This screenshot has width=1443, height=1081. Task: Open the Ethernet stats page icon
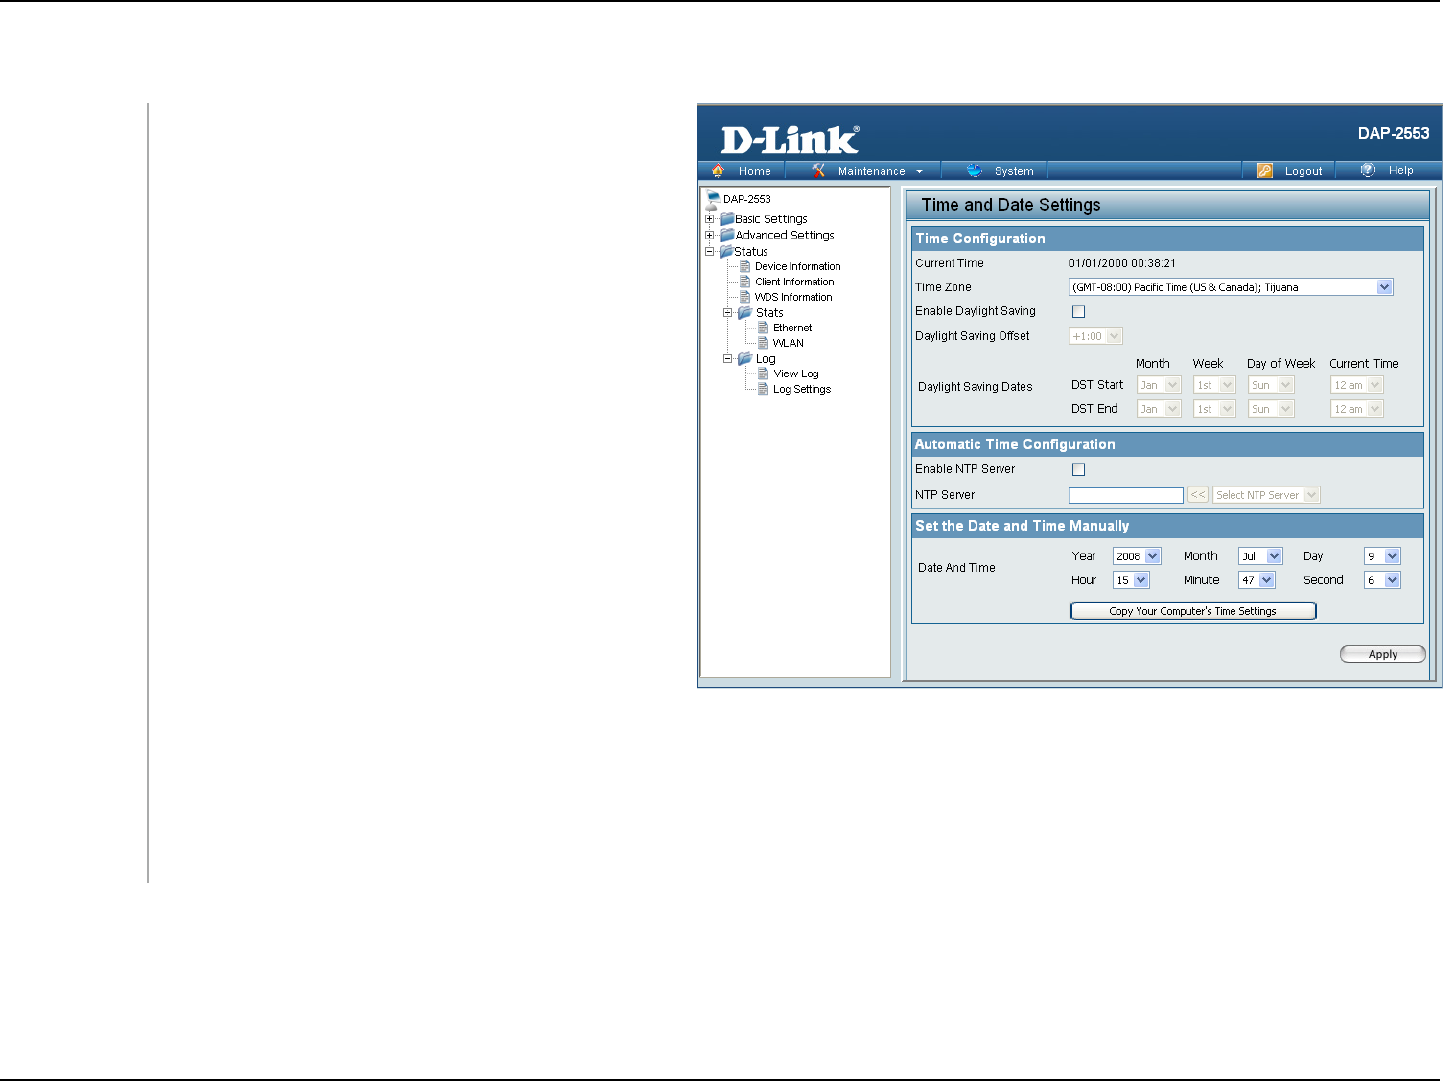click(763, 328)
